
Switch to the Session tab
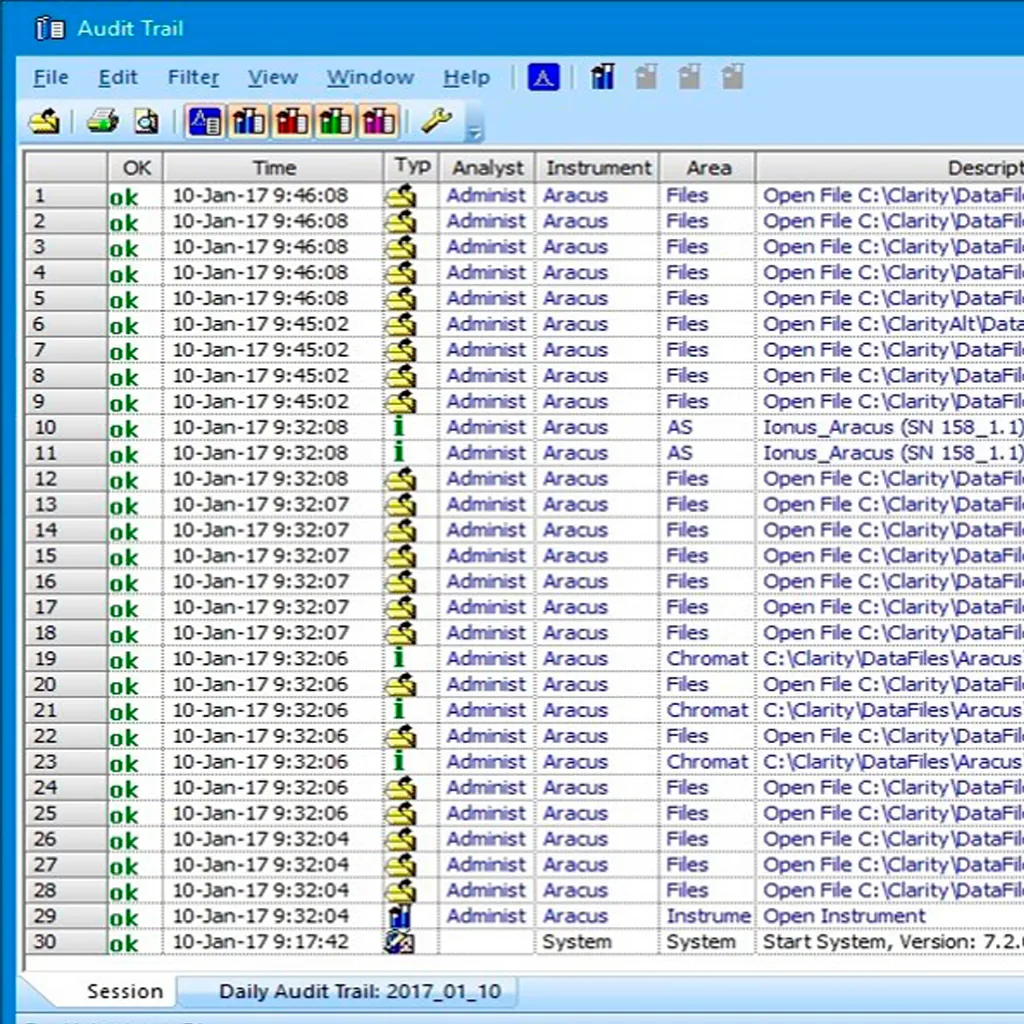tap(125, 991)
